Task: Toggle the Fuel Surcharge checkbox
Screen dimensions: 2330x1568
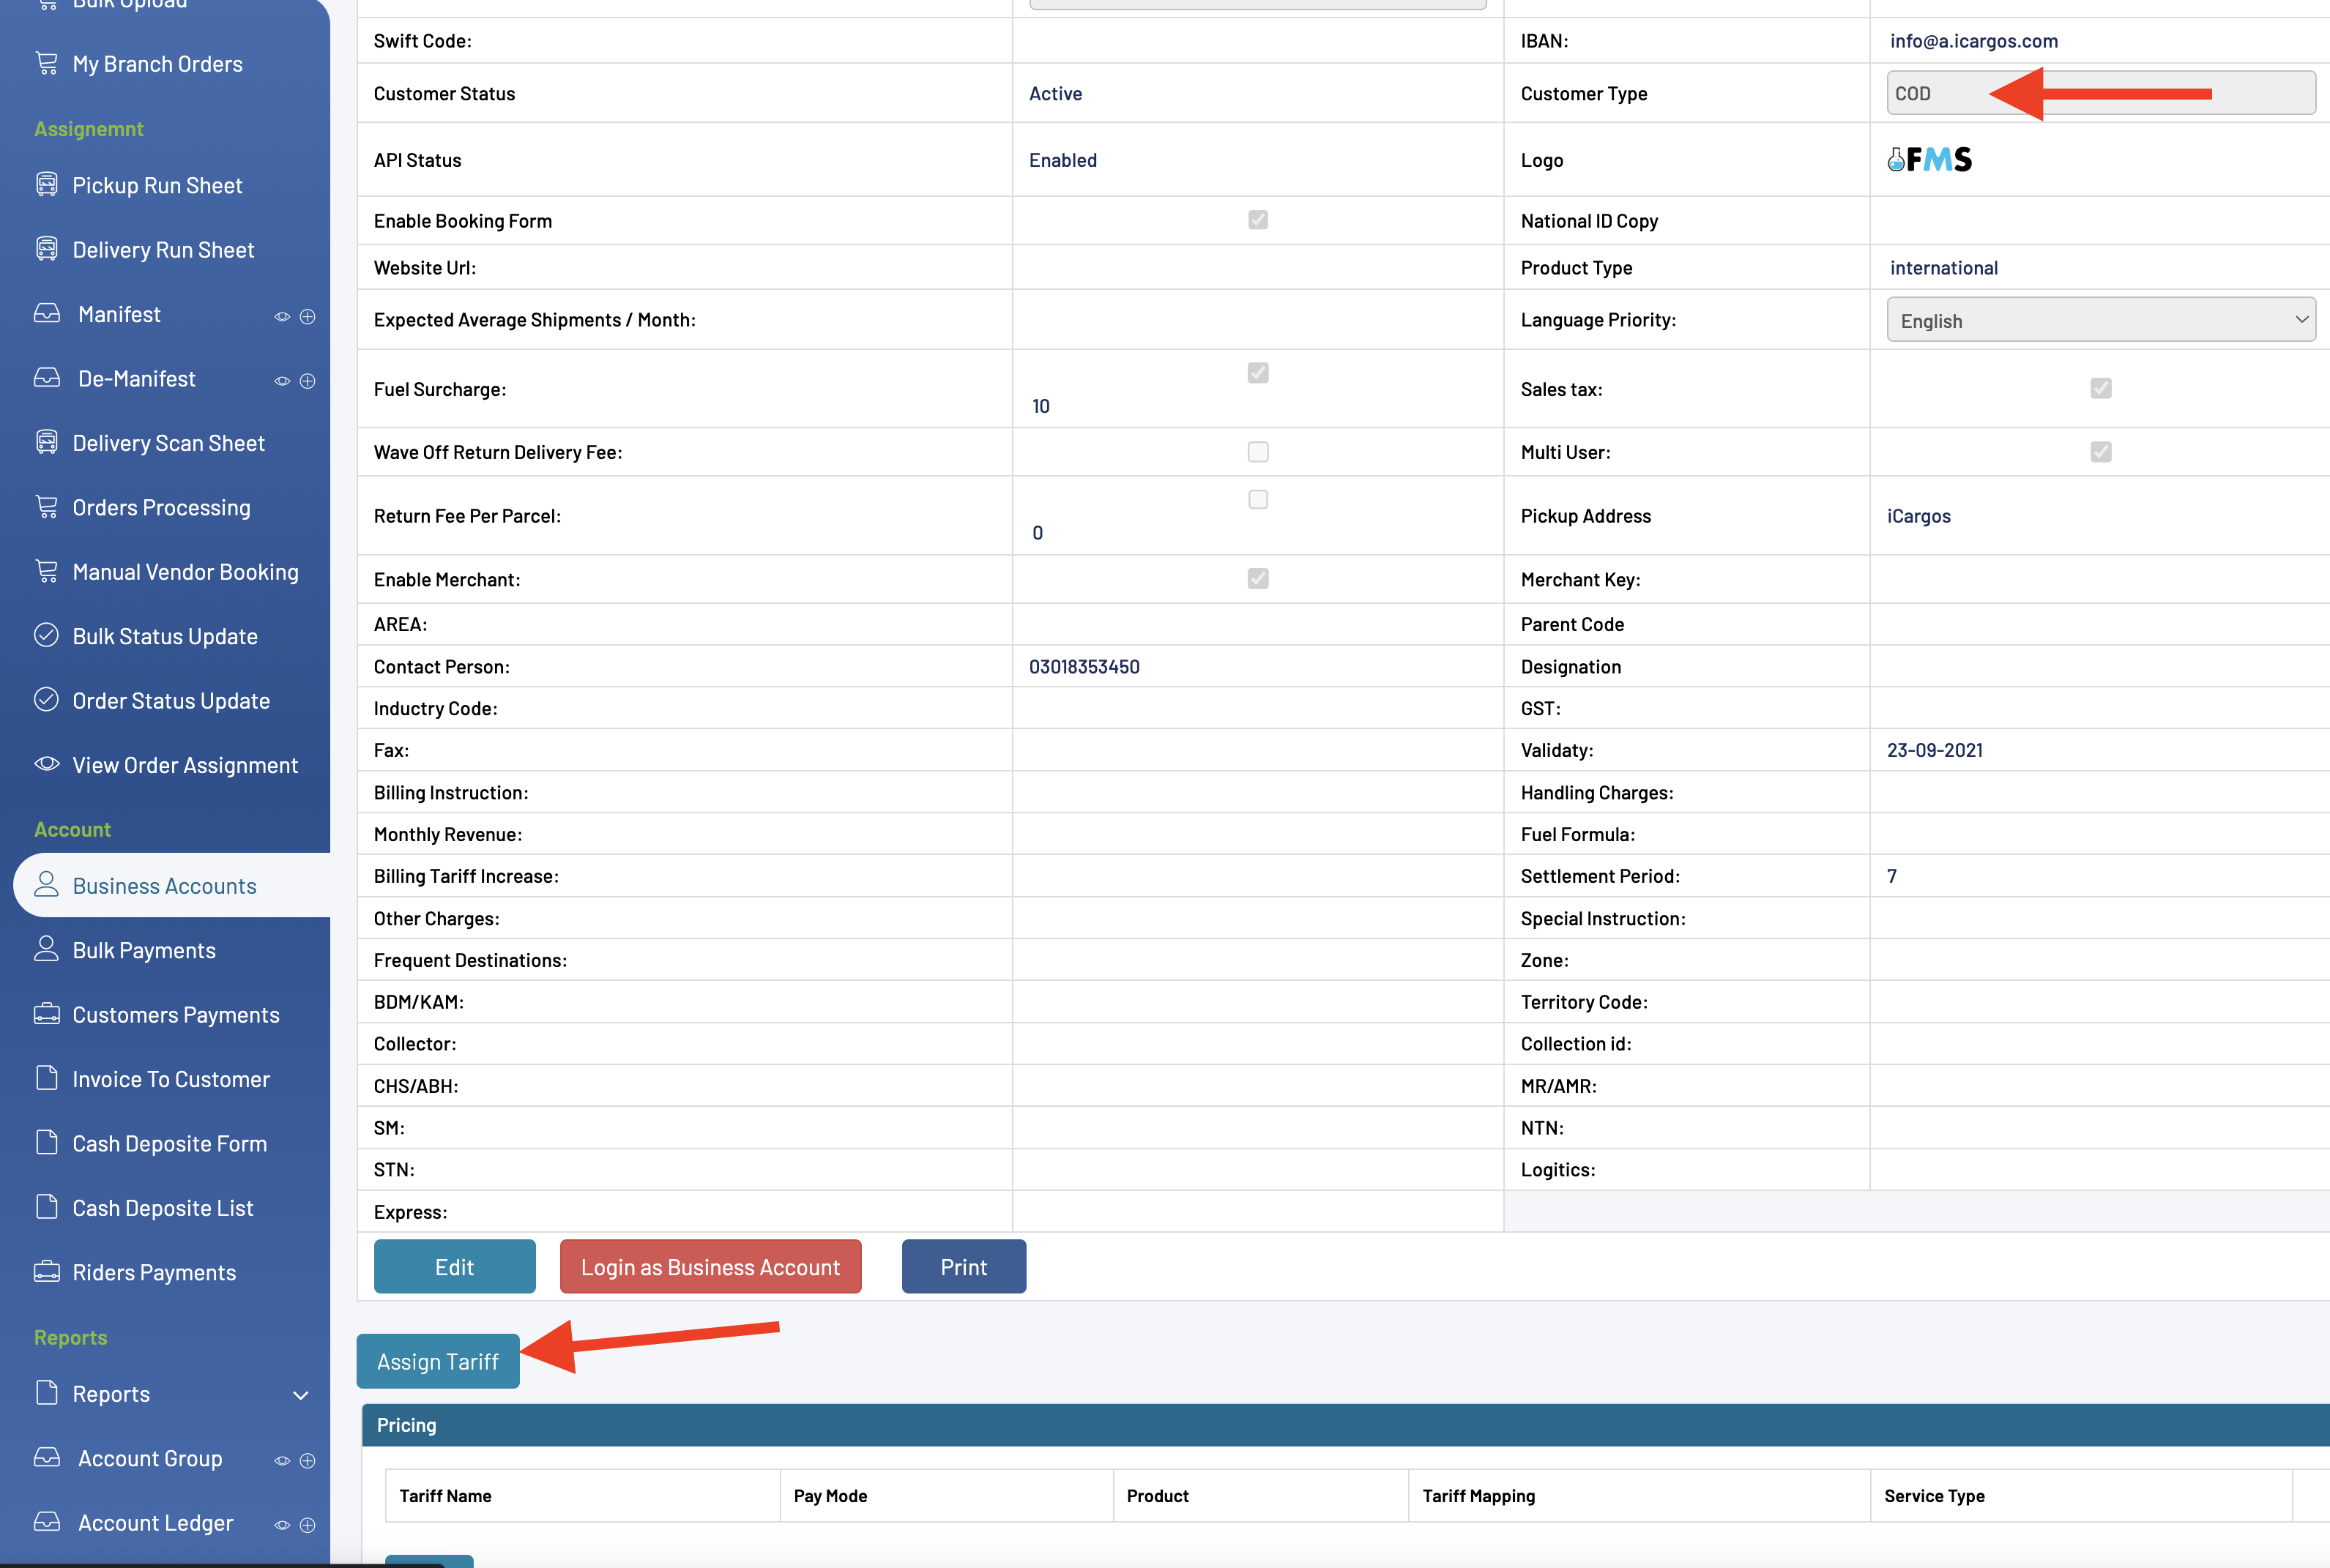Action: [x=1258, y=373]
